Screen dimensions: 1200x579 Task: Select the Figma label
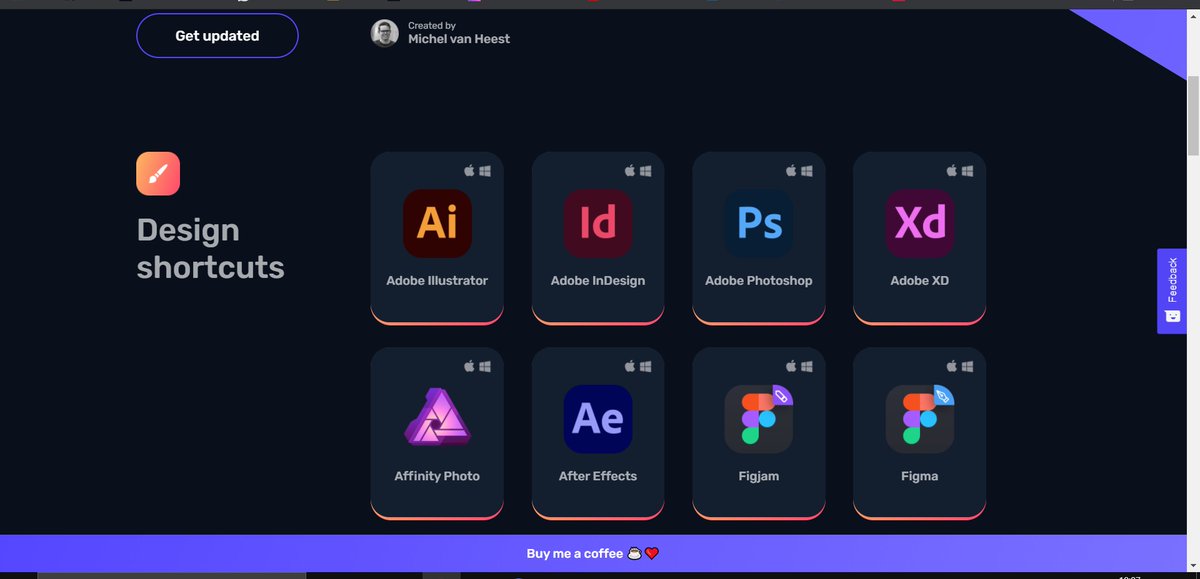point(920,476)
